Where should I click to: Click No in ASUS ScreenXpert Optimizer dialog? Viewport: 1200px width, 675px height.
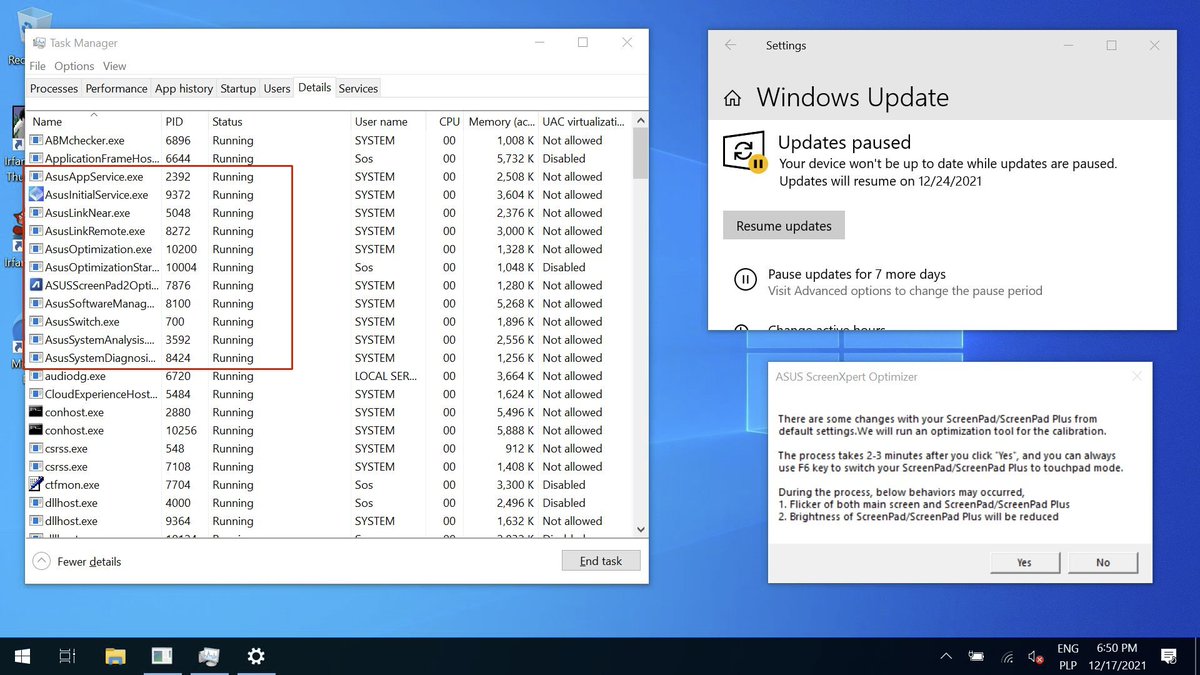pos(1103,562)
